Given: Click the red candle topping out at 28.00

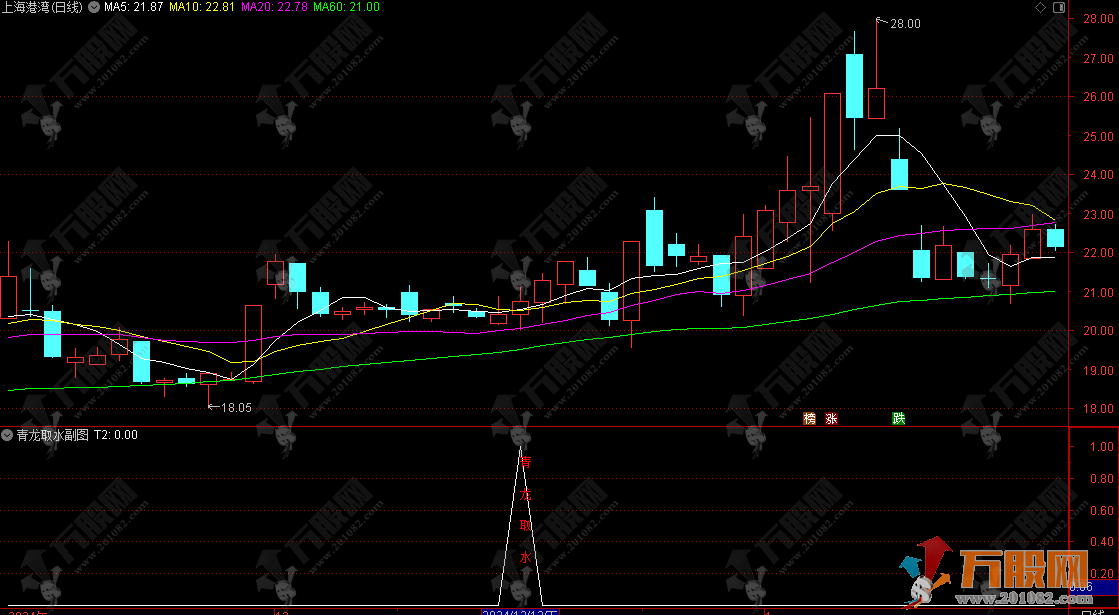Looking at the screenshot, I should pos(876,103).
